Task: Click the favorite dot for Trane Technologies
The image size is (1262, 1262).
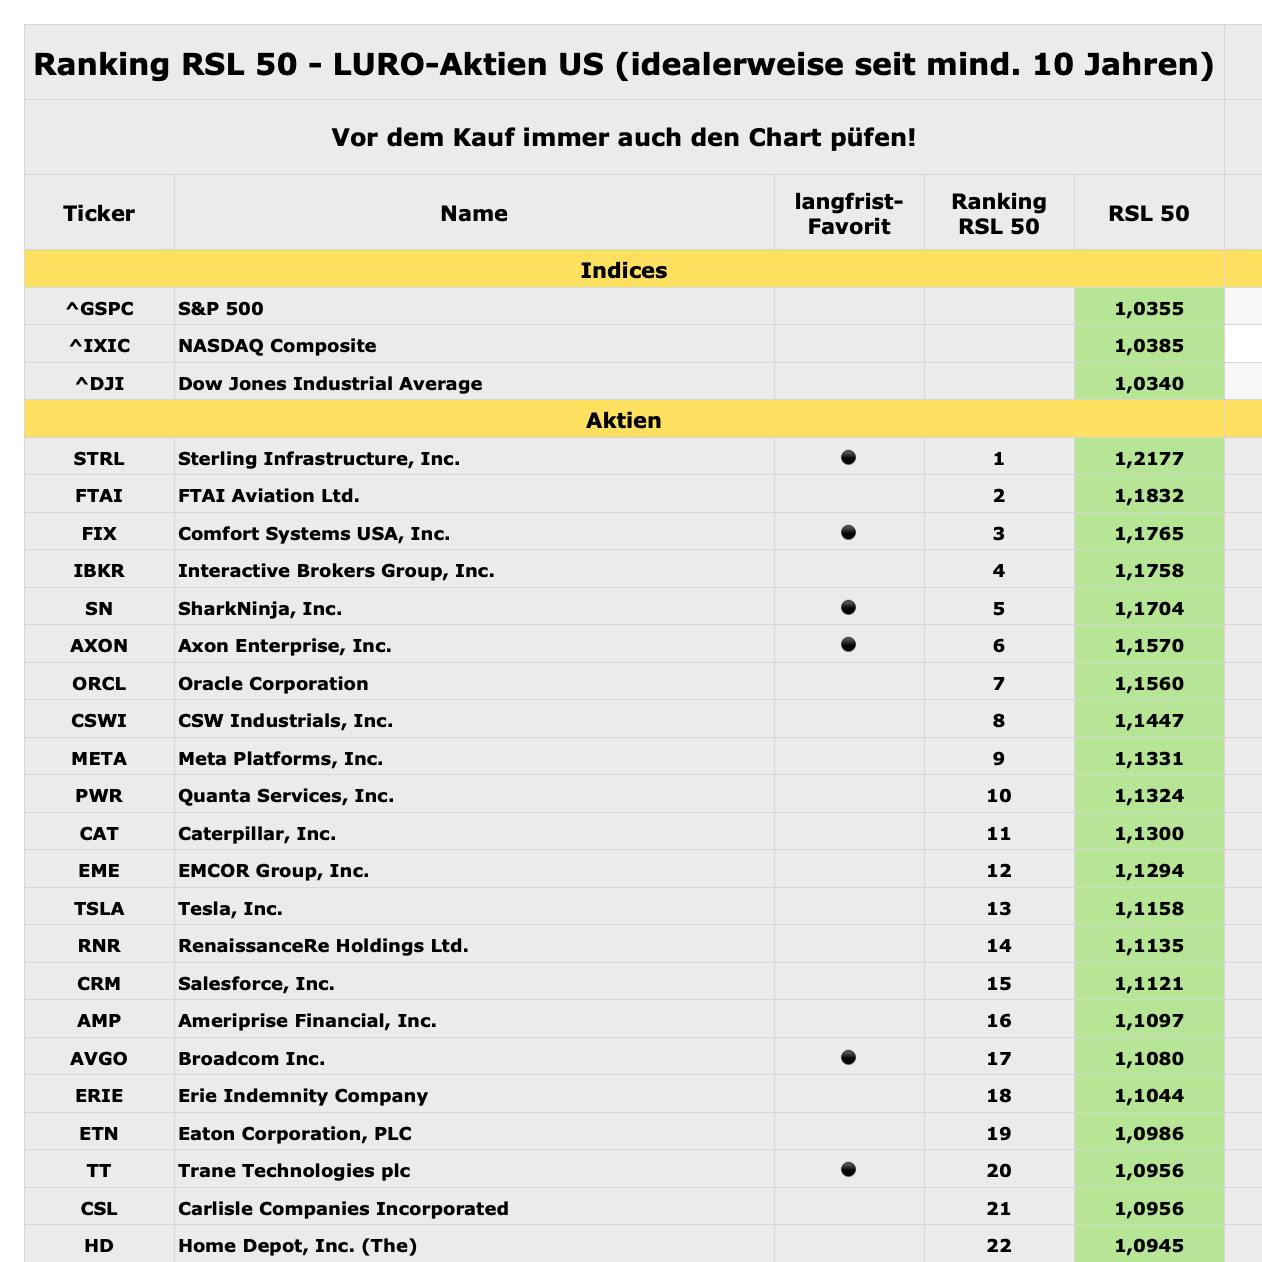Action: point(848,1170)
